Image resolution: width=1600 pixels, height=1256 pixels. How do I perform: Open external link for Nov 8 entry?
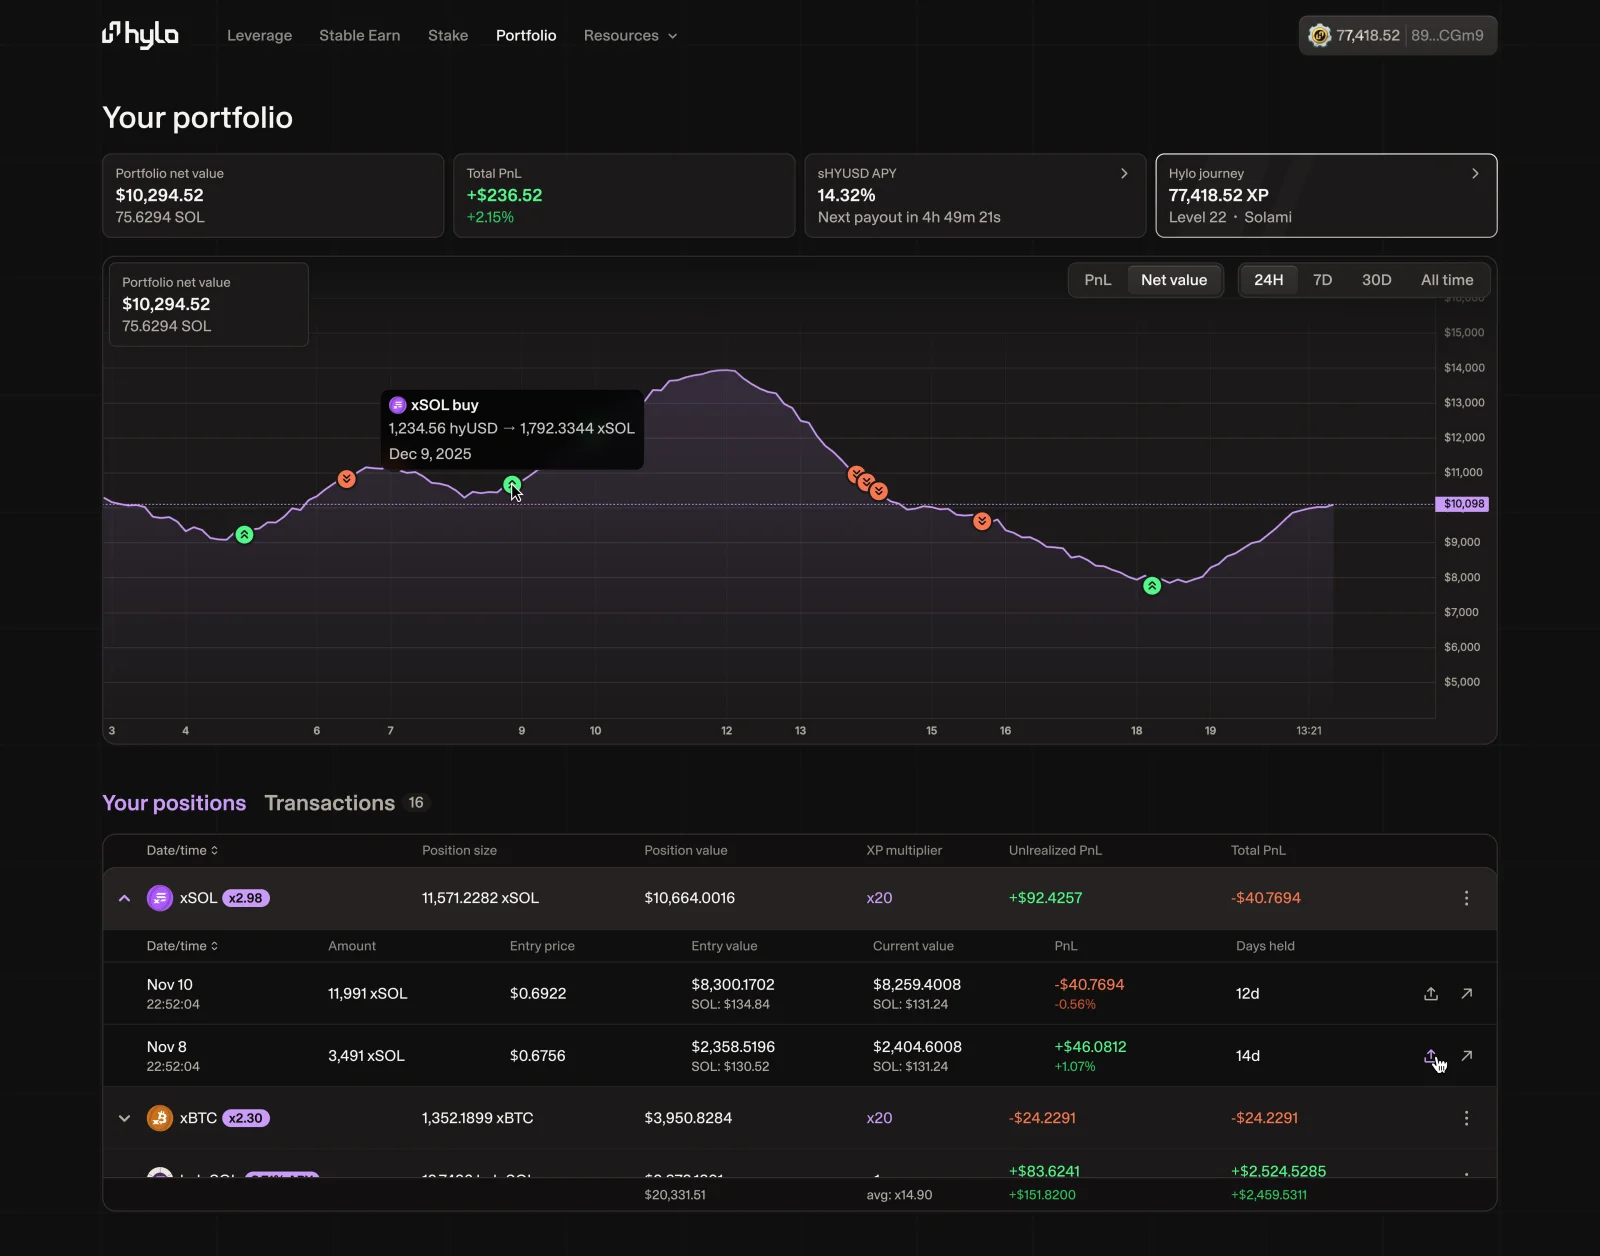1467,1056
